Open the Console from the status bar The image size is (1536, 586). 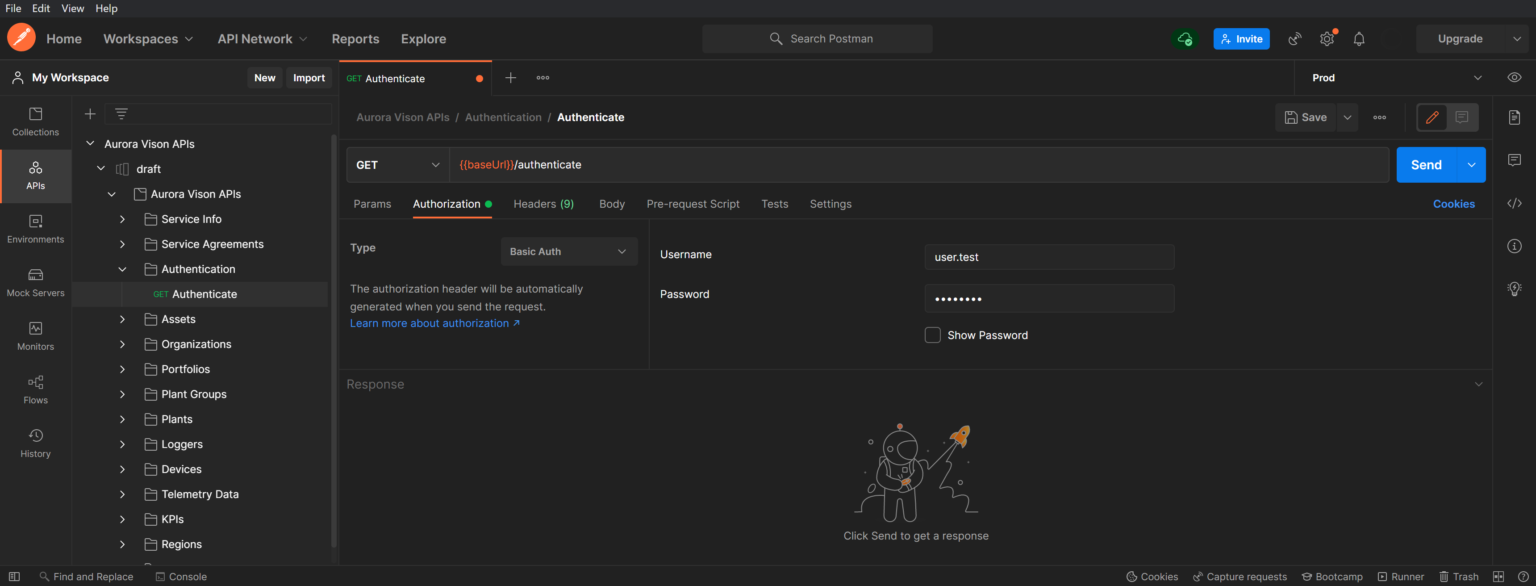(181, 576)
